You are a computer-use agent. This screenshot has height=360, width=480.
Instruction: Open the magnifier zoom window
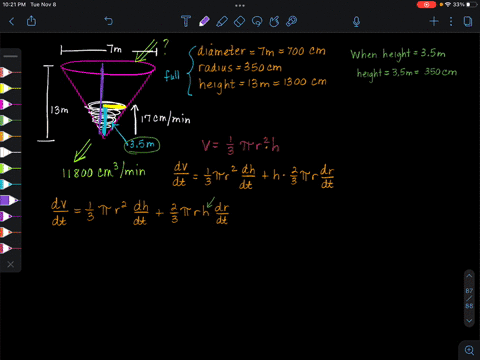tap(469, 350)
